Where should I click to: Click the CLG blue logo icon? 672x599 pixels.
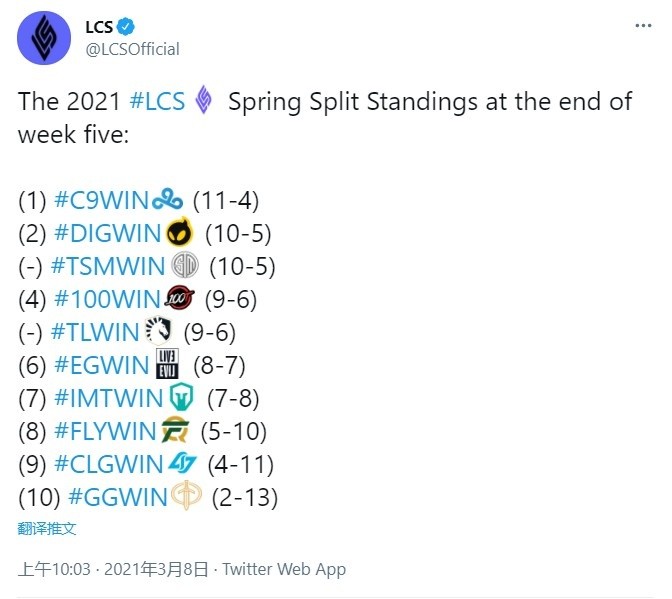click(182, 463)
